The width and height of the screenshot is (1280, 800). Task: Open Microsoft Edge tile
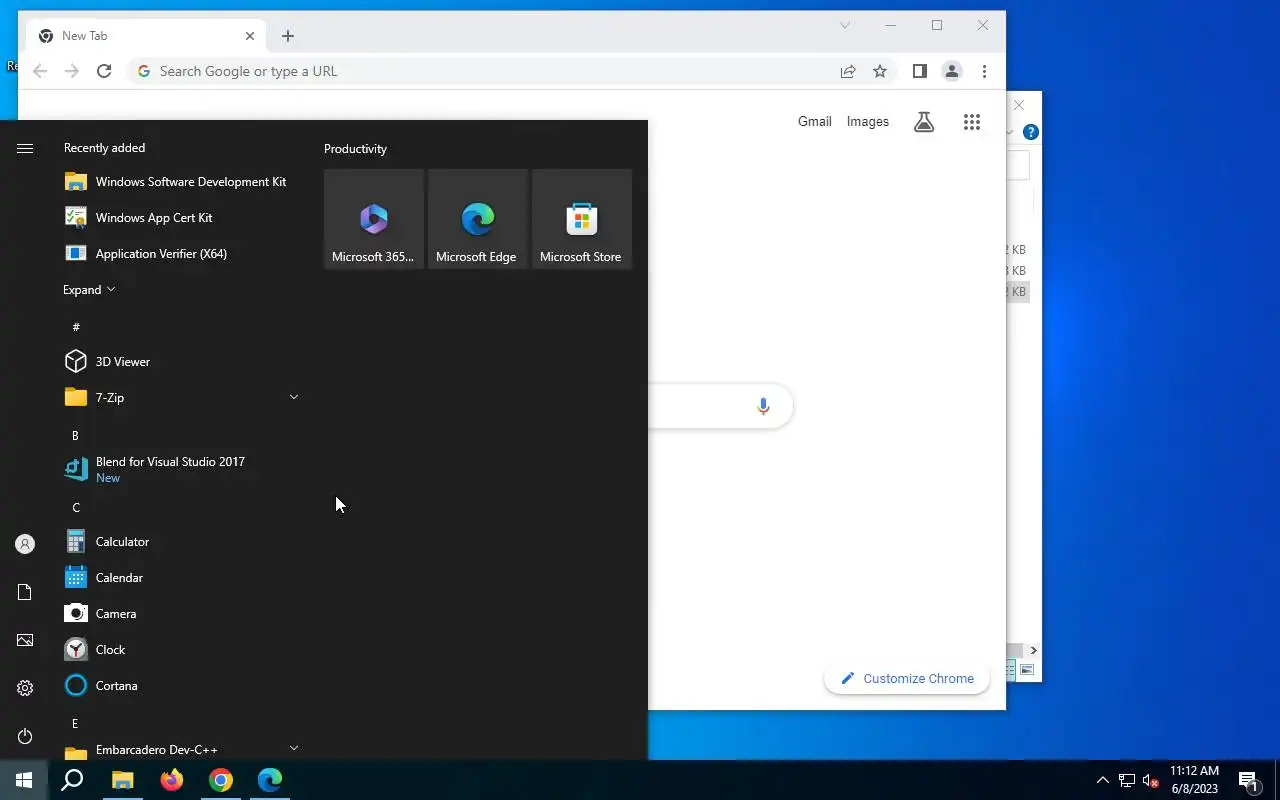(478, 219)
